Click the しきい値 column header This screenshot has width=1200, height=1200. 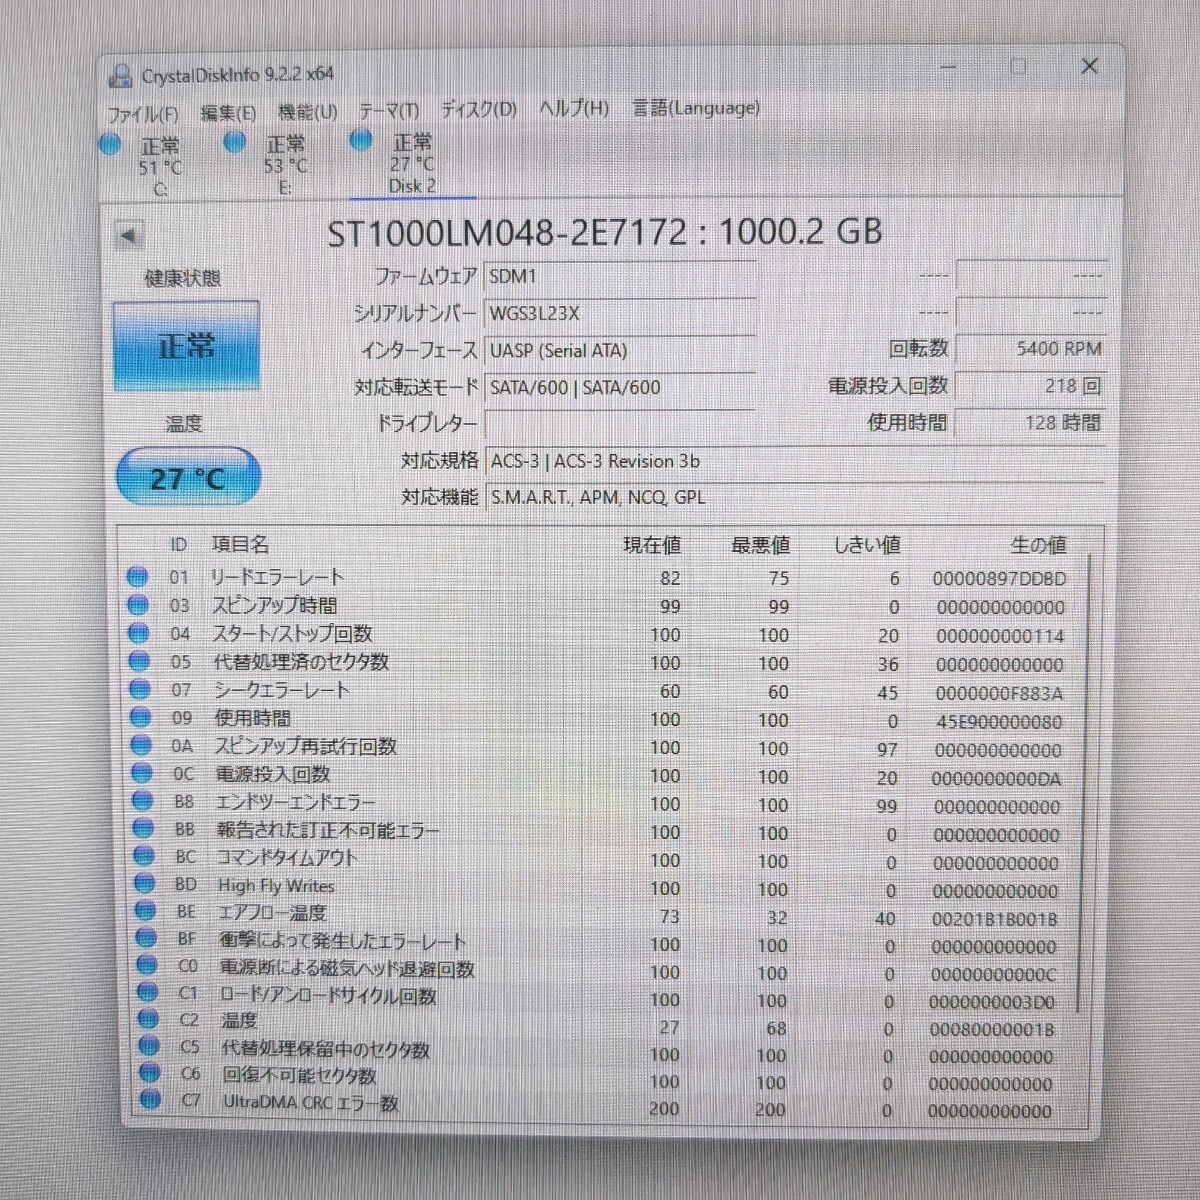click(x=867, y=544)
